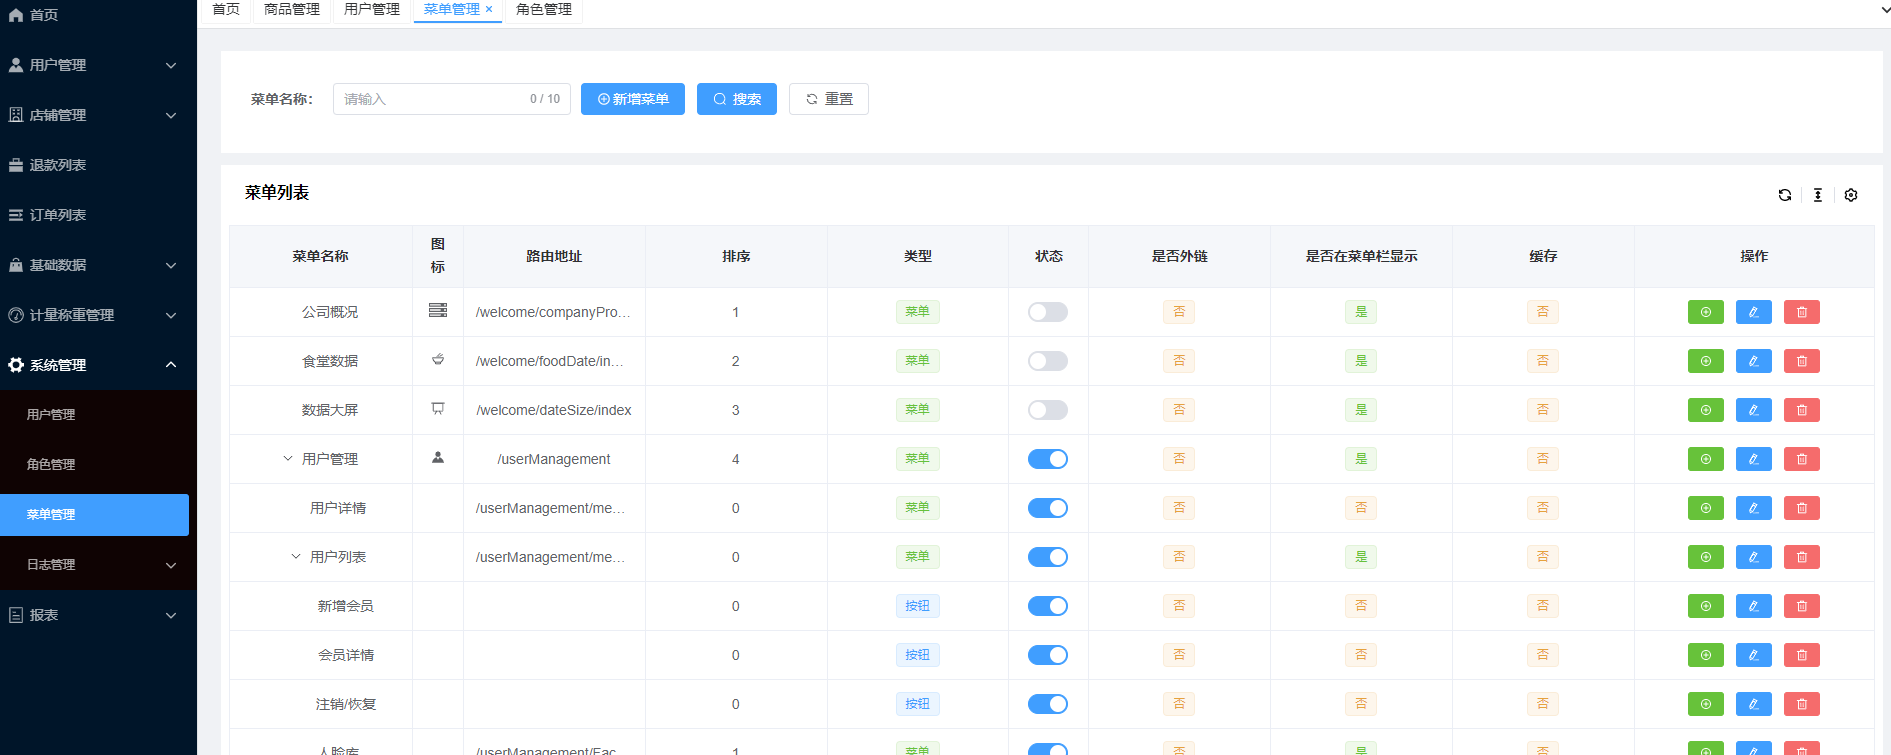Add submenu under 数据大屏 row
This screenshot has width=1891, height=755.
point(1706,410)
